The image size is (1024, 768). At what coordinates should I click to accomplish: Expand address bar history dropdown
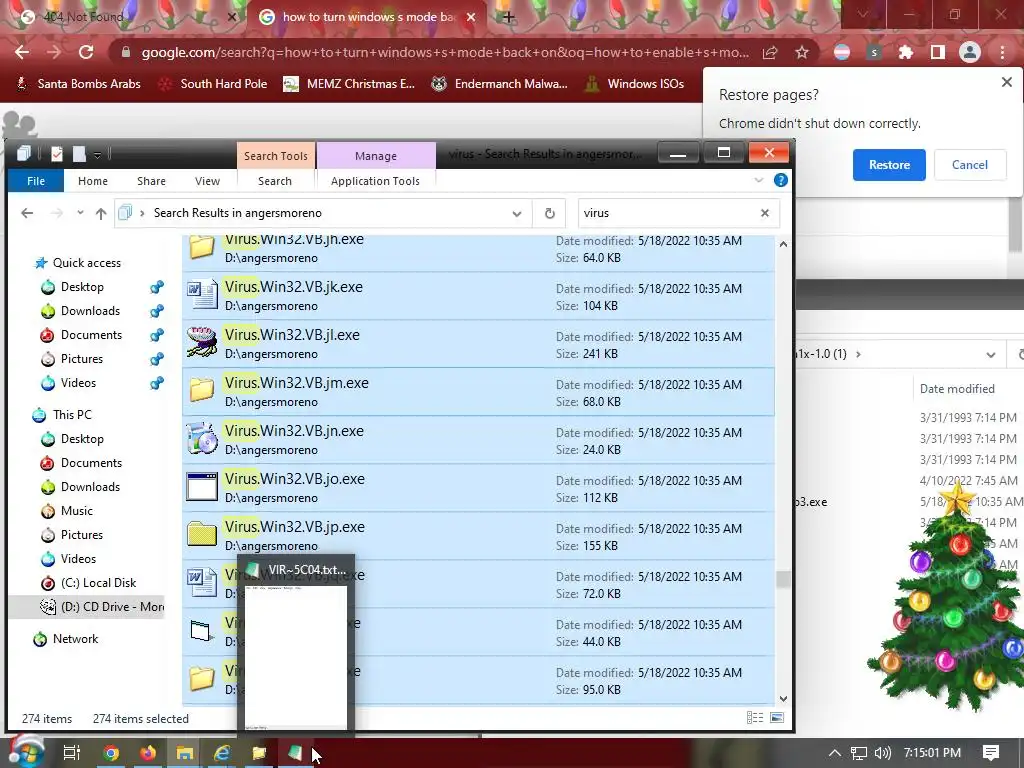[517, 214]
